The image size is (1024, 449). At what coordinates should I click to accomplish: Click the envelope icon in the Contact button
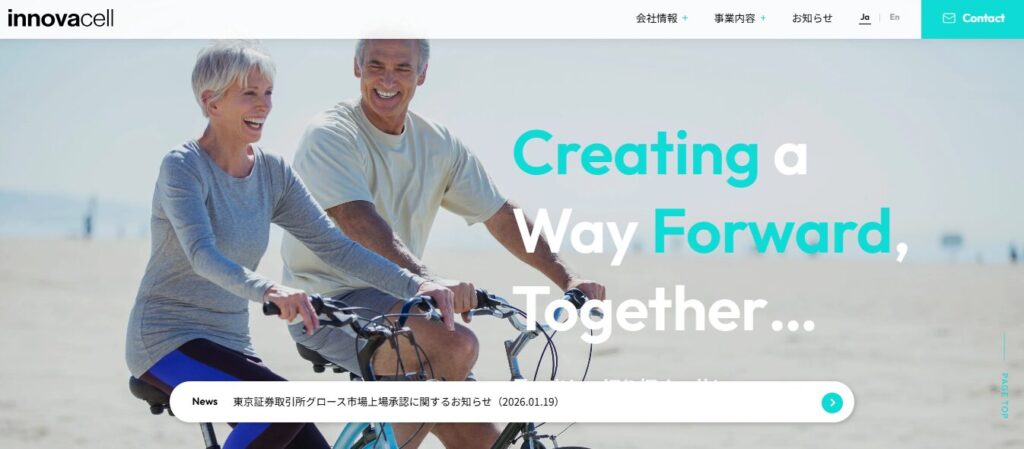[x=948, y=18]
